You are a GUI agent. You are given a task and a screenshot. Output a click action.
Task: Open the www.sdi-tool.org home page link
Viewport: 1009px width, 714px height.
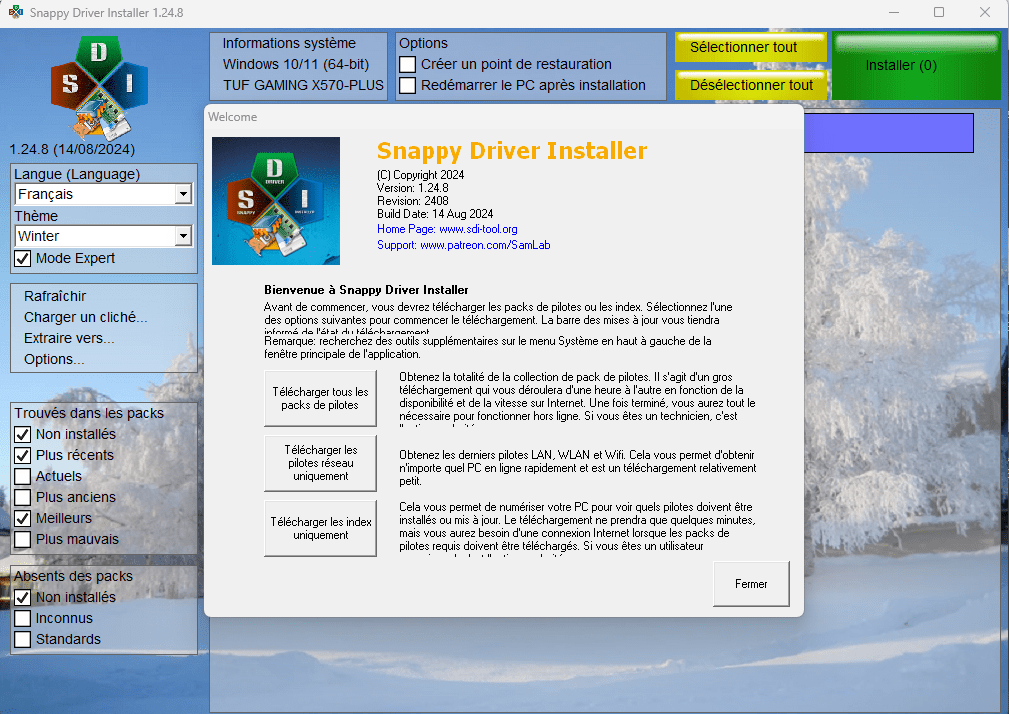(478, 229)
